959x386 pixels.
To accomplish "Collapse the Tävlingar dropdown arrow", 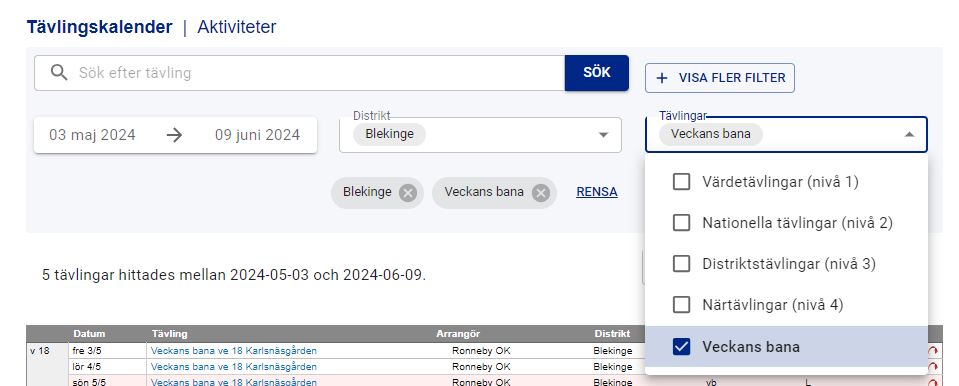I will tap(909, 134).
